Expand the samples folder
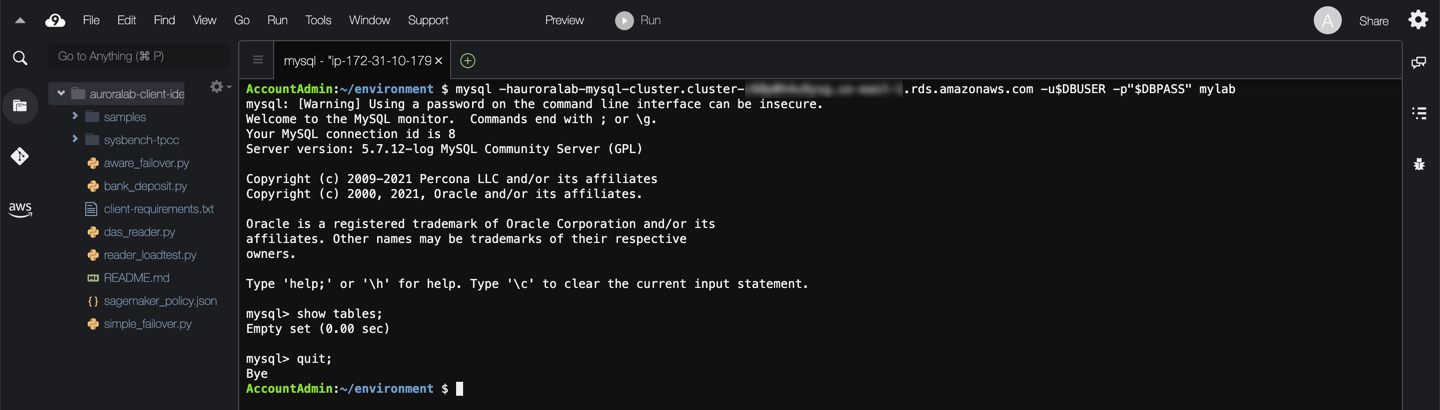 [75, 117]
